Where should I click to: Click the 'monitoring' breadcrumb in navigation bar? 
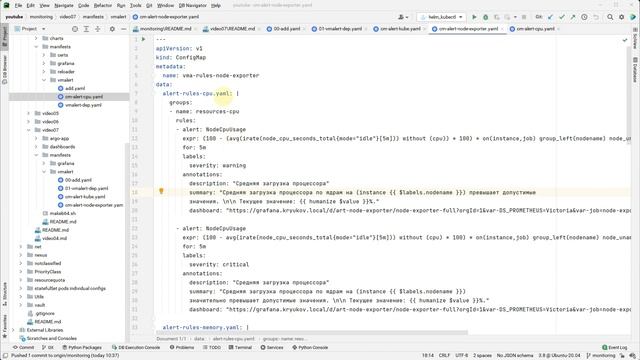[41, 17]
